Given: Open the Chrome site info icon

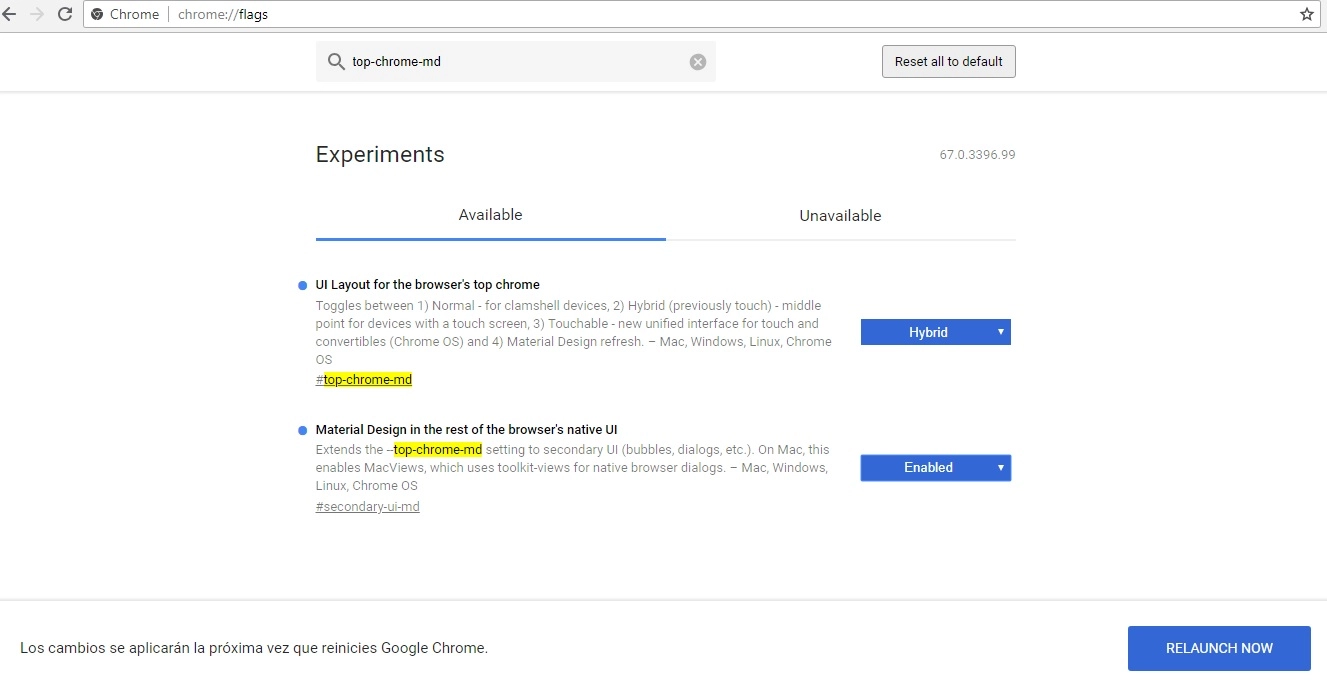Looking at the screenshot, I should pos(97,14).
